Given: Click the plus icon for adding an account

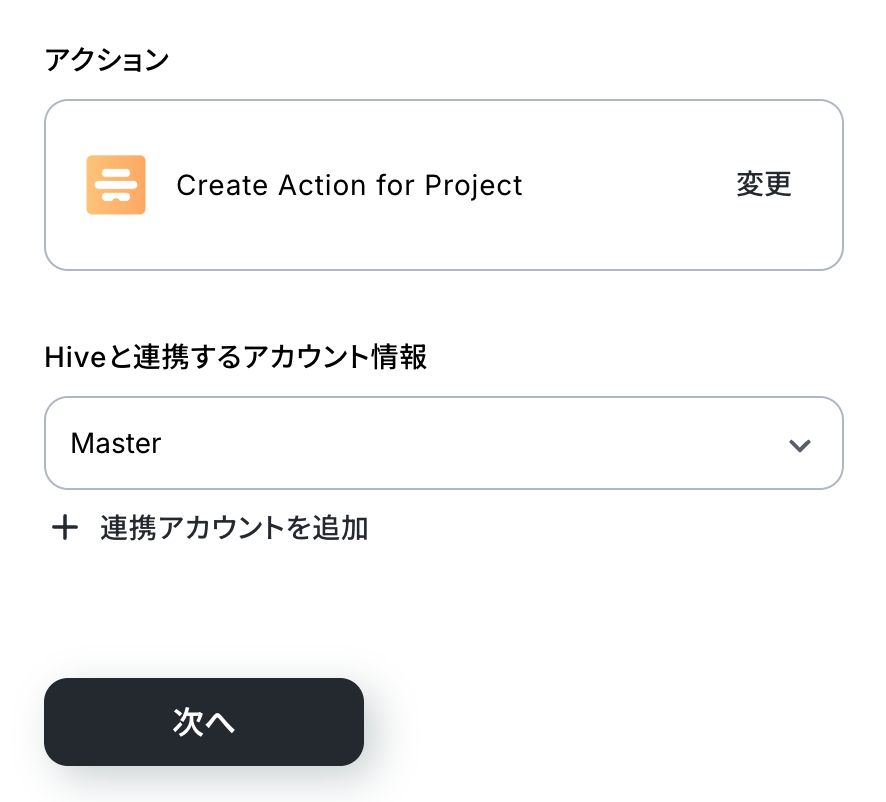Looking at the screenshot, I should [65, 528].
